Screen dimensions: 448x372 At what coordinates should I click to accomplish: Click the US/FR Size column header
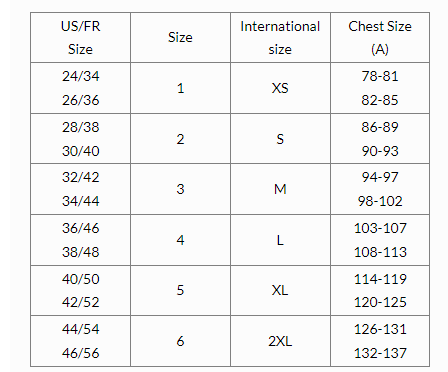pyautogui.click(x=80, y=38)
